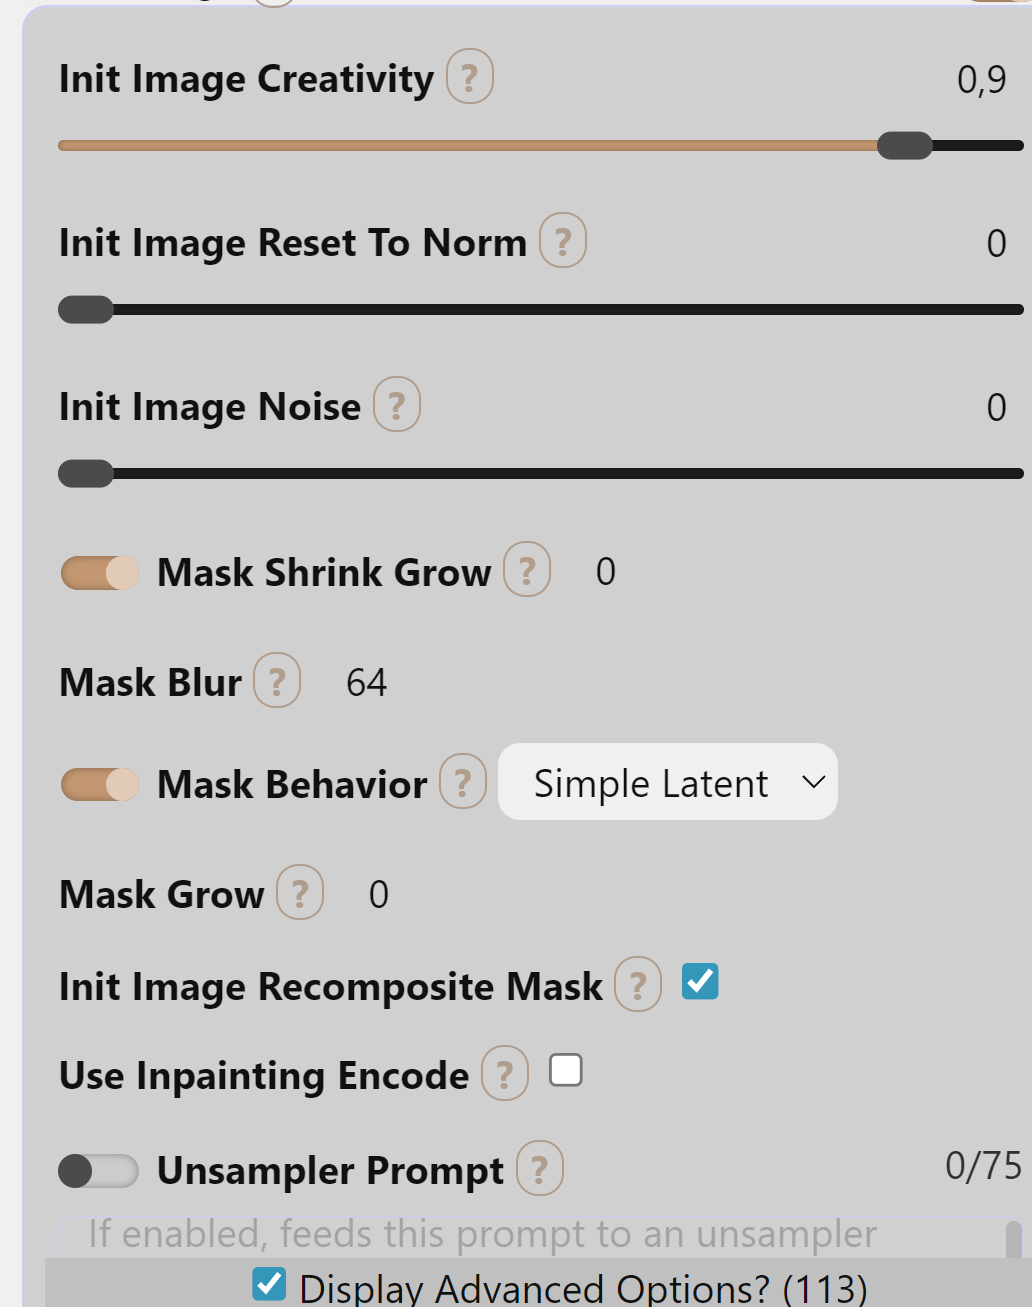
Task: Show help for Use Inpainting Encode
Action: (x=505, y=1074)
